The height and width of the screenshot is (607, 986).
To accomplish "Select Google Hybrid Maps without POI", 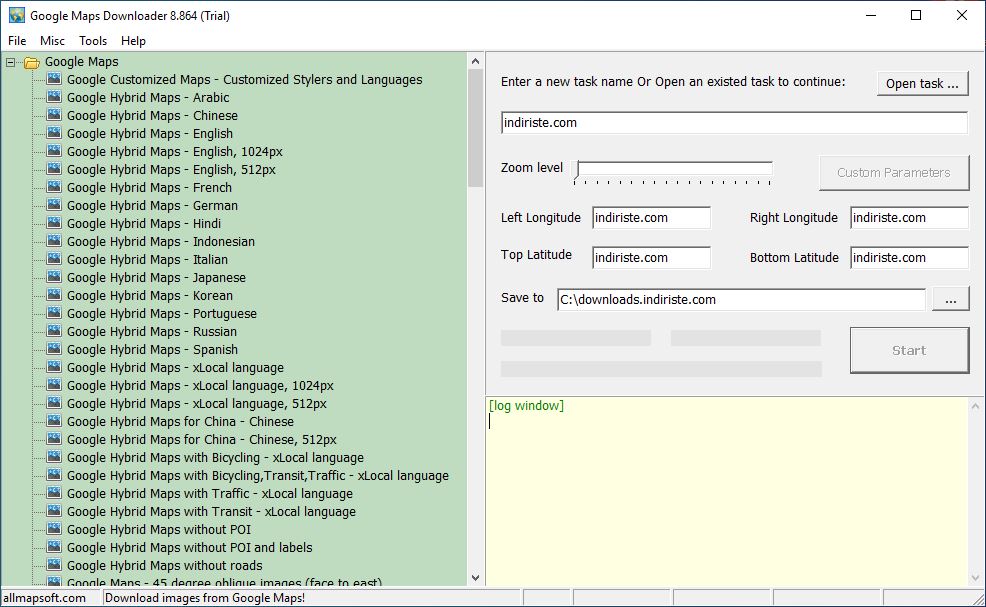I will [x=158, y=530].
